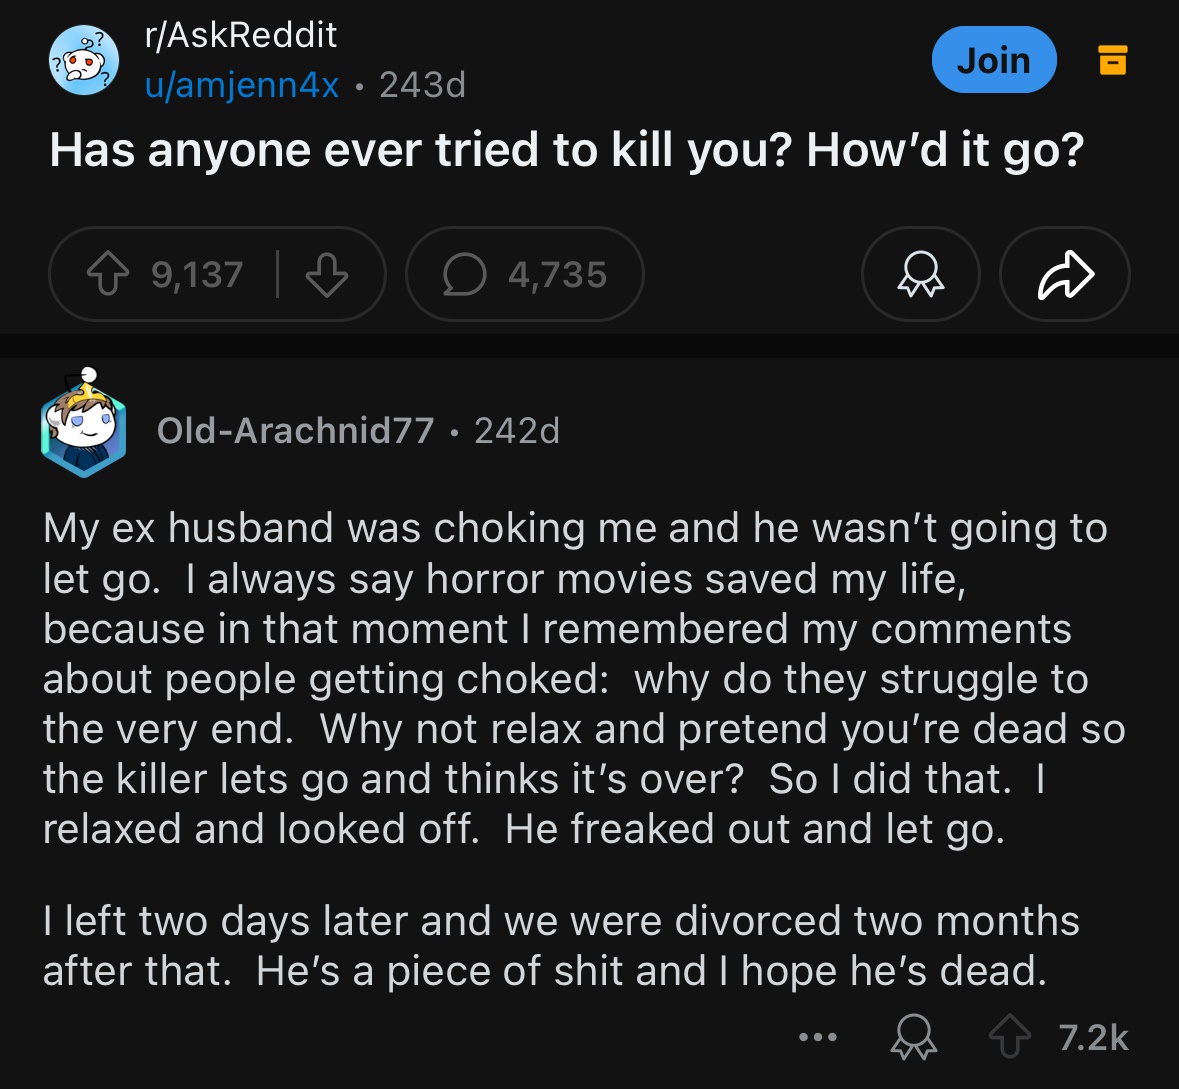Open the comment's three-dot options menu
The height and width of the screenshot is (1089, 1179).
click(x=818, y=1038)
